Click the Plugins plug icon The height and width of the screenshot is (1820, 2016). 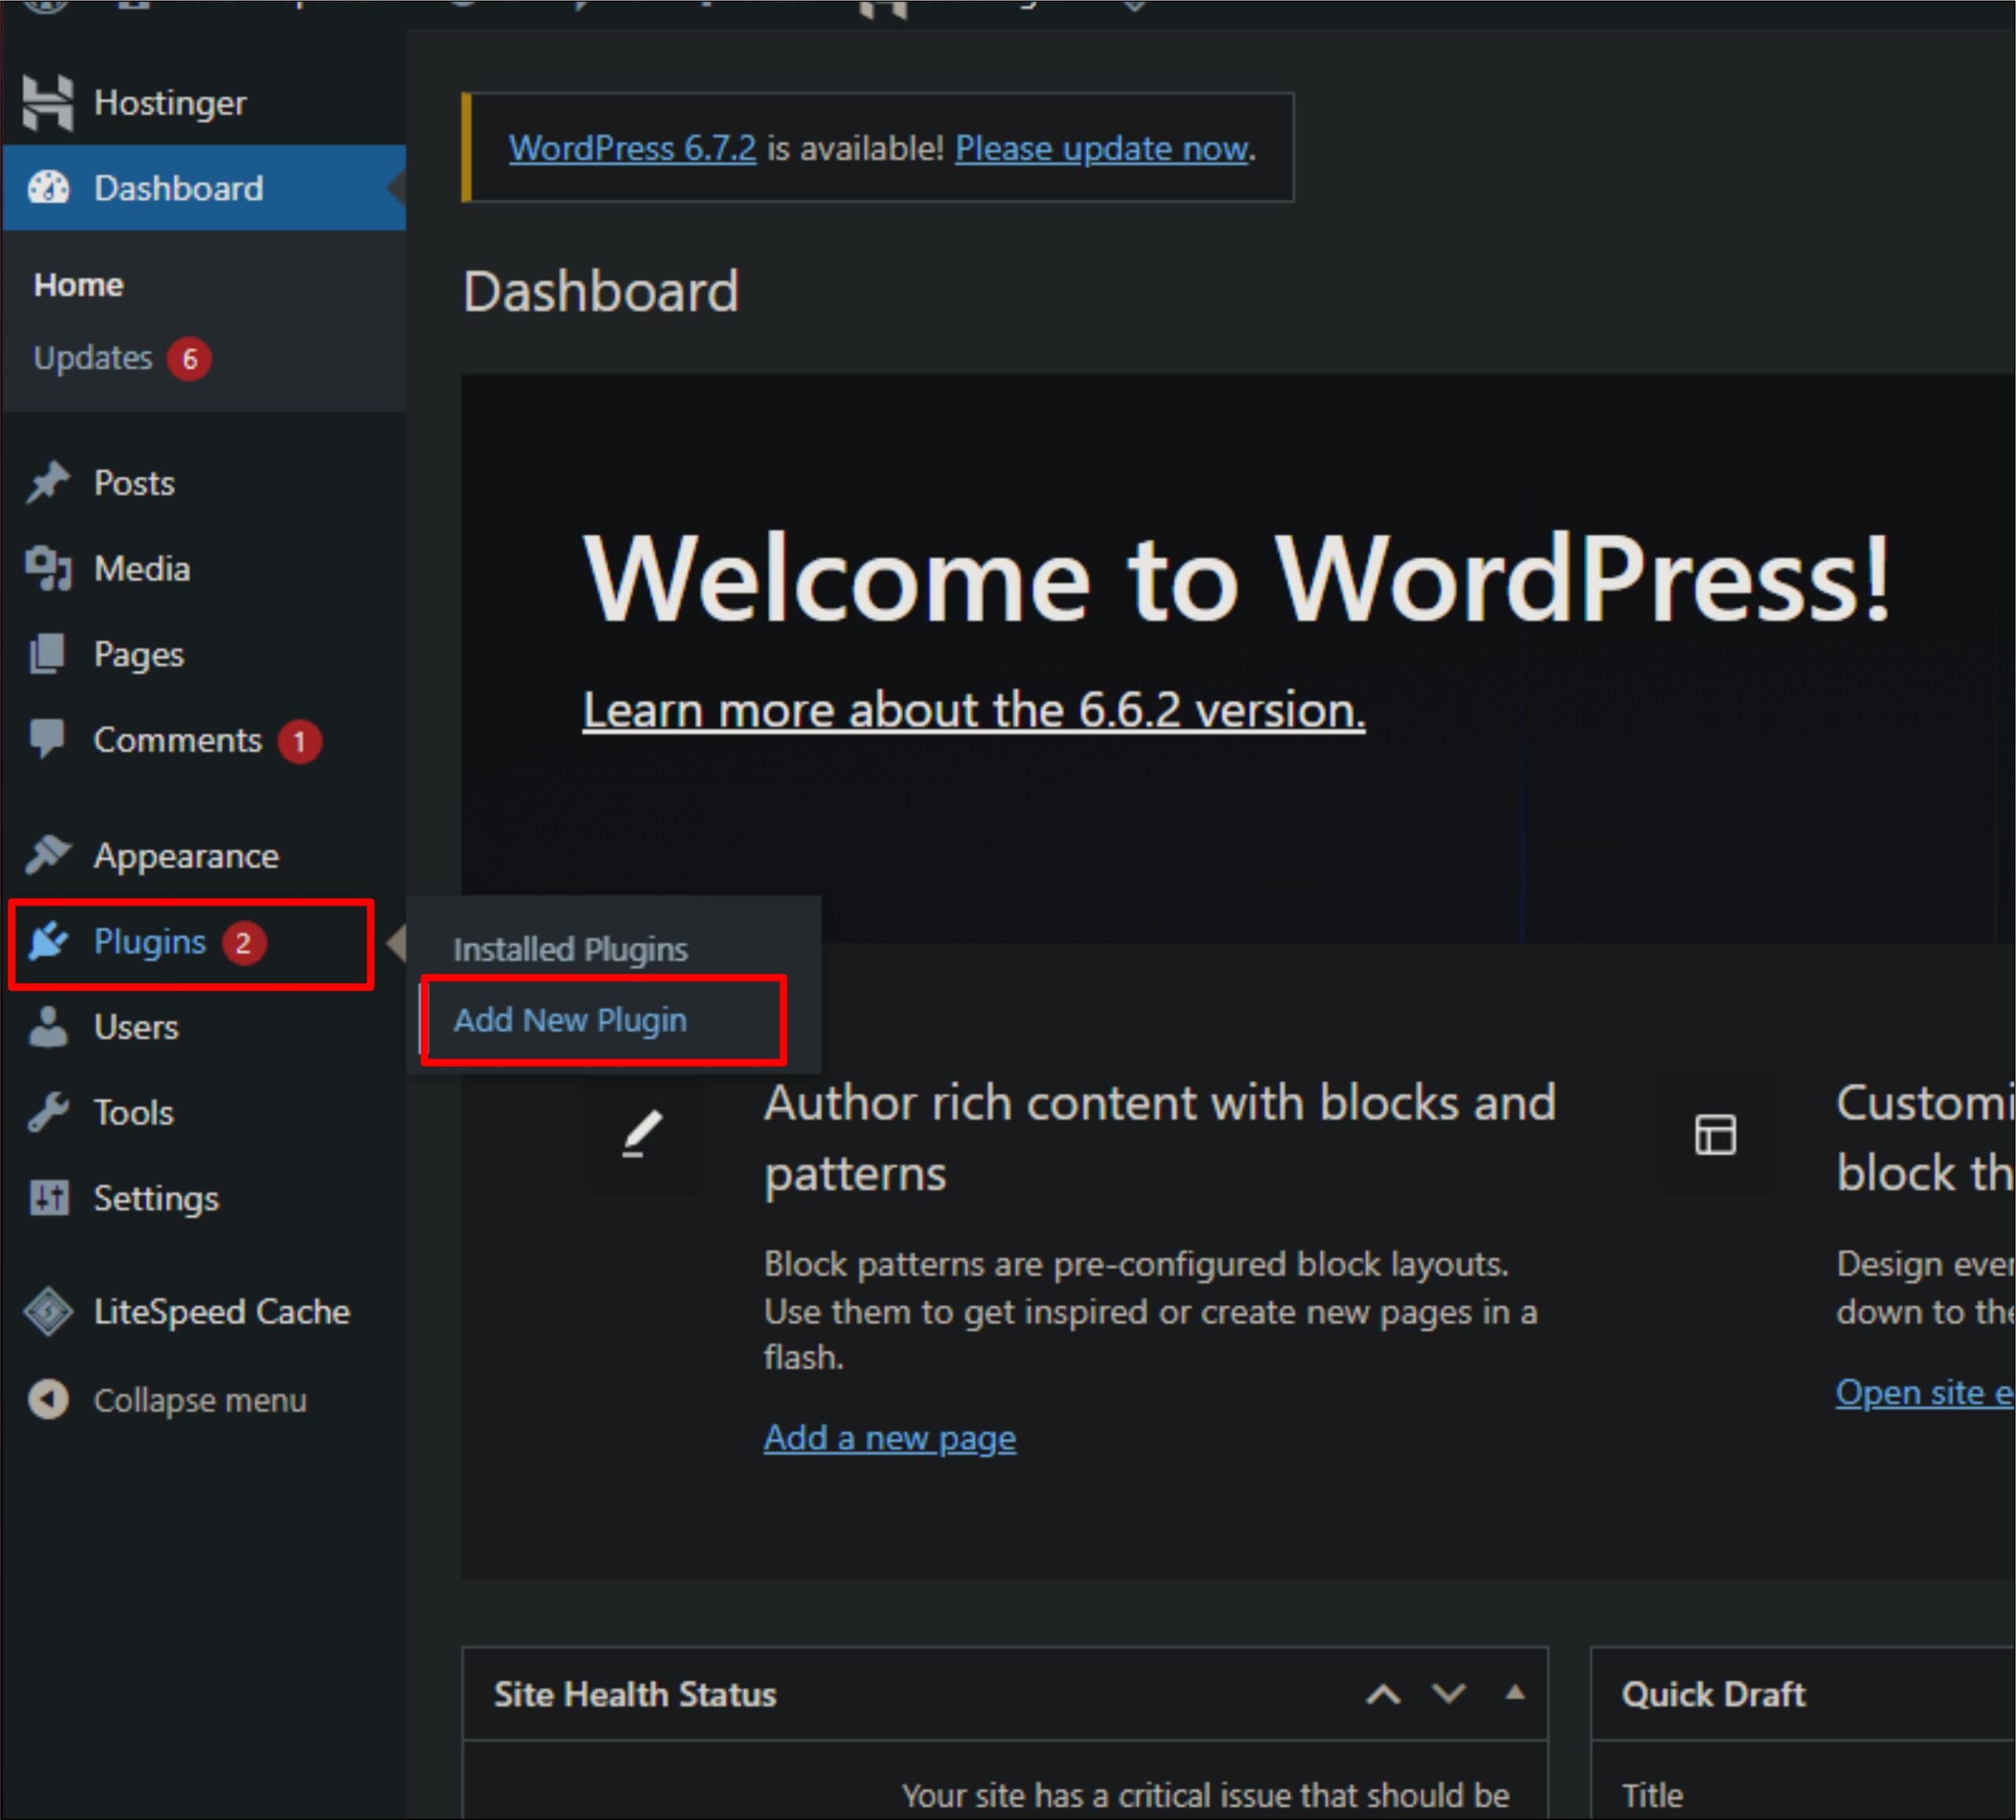(x=47, y=942)
